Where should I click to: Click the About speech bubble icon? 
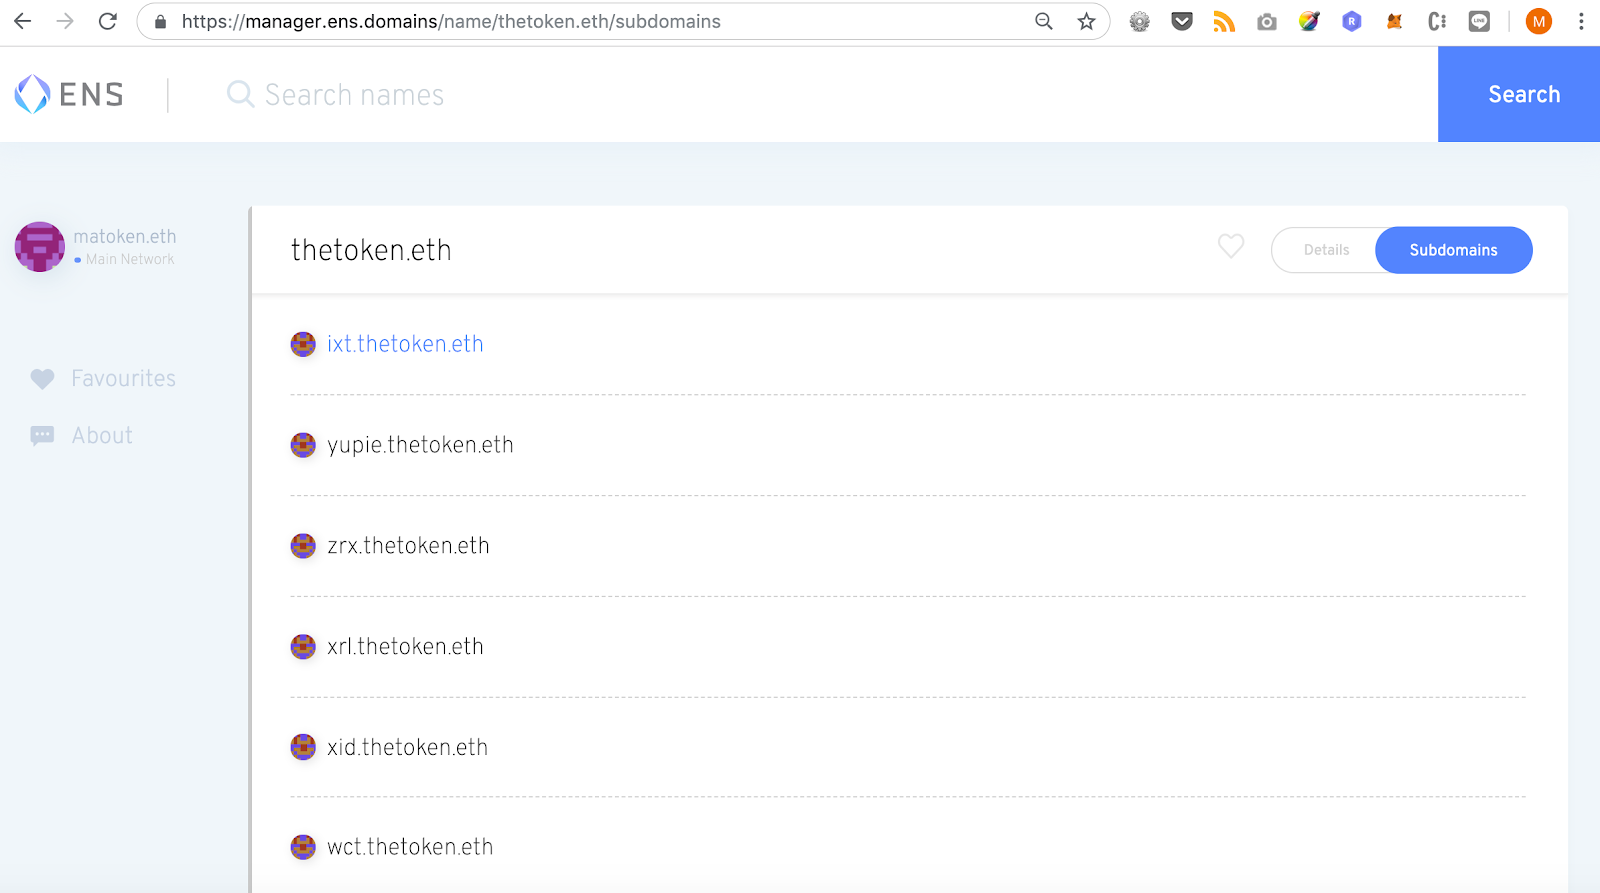[x=42, y=436]
